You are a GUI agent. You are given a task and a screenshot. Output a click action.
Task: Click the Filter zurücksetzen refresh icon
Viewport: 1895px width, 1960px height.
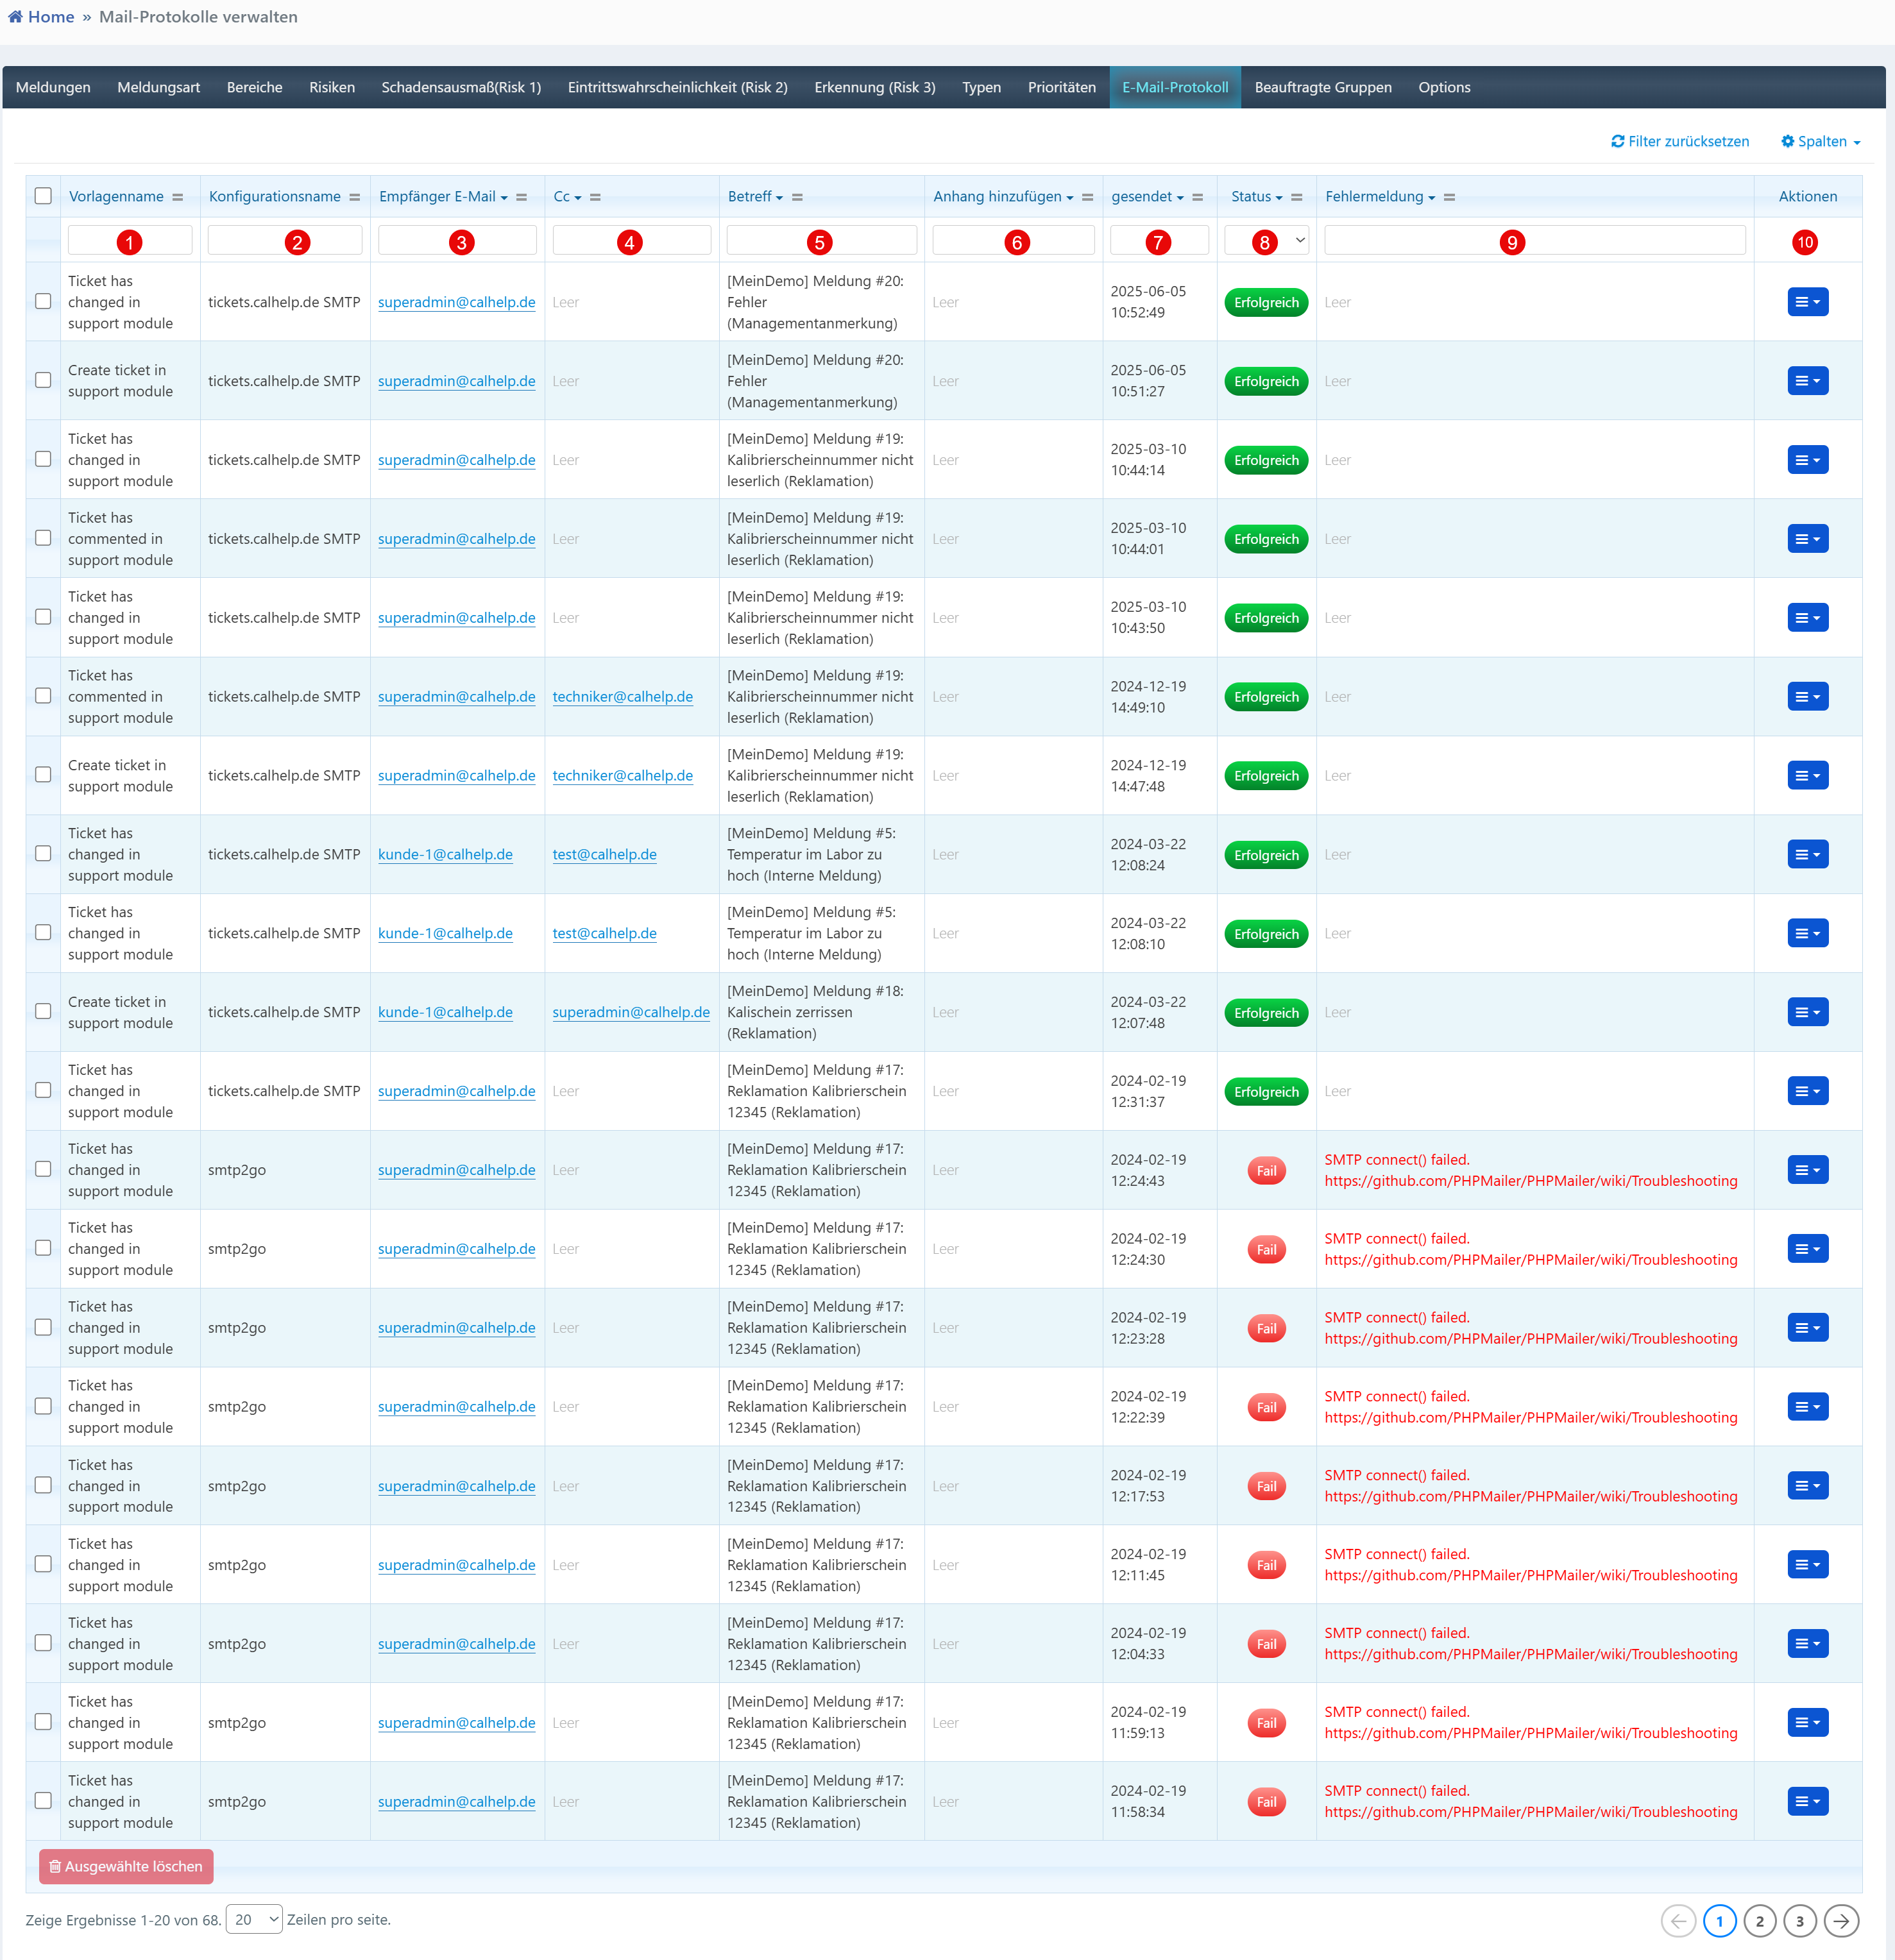point(1617,141)
